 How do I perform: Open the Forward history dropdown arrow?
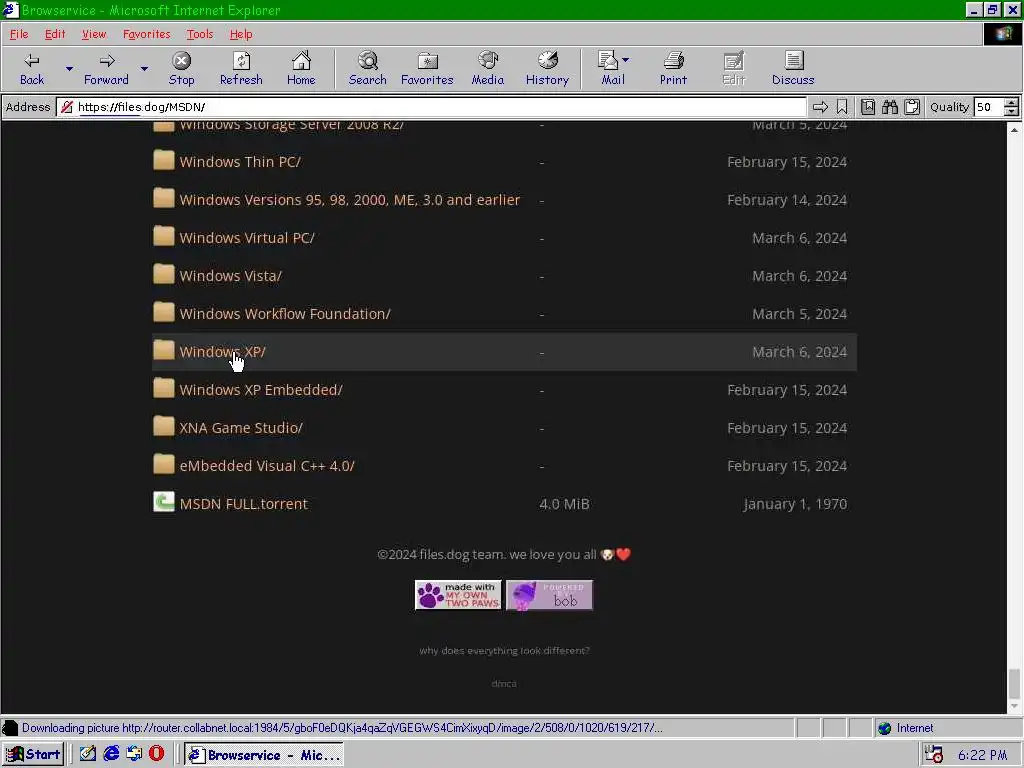point(144,69)
